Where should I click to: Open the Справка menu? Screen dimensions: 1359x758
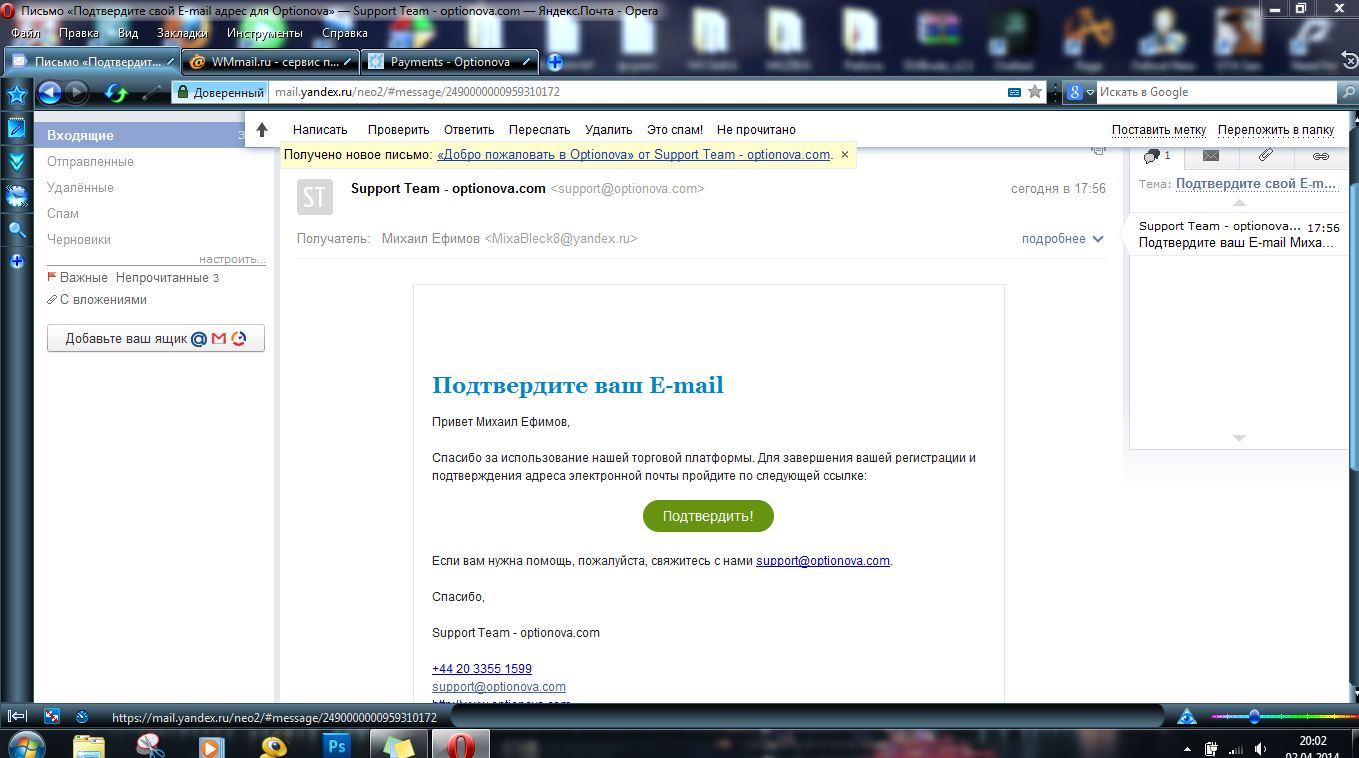[x=345, y=33]
